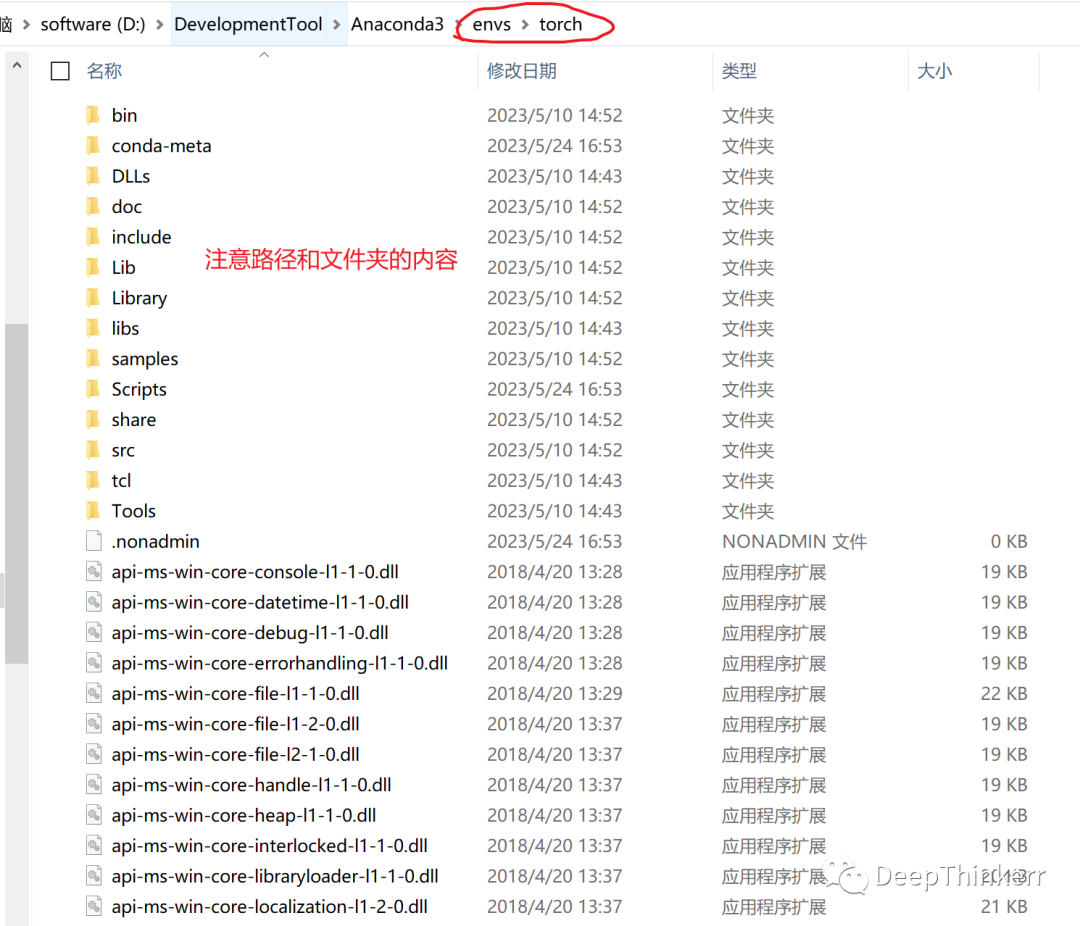The image size is (1080, 926).
Task: Select the api-ms-win-core-heap dll icon
Action: pos(94,814)
